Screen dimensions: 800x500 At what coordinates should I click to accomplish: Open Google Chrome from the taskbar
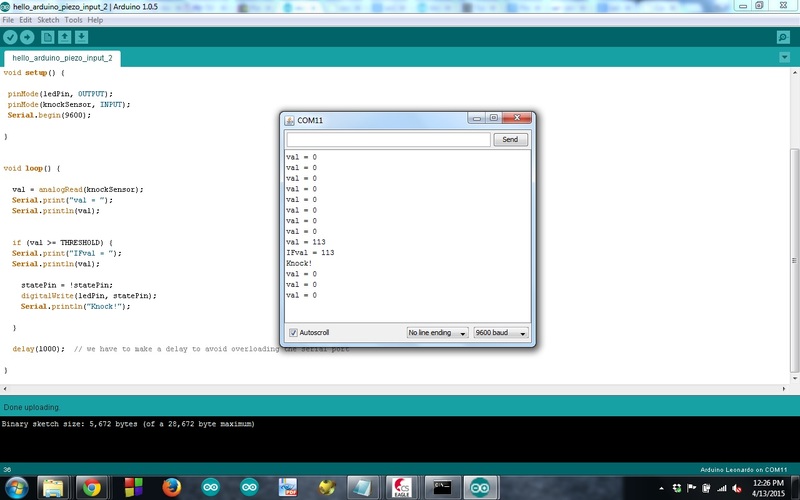coord(92,488)
